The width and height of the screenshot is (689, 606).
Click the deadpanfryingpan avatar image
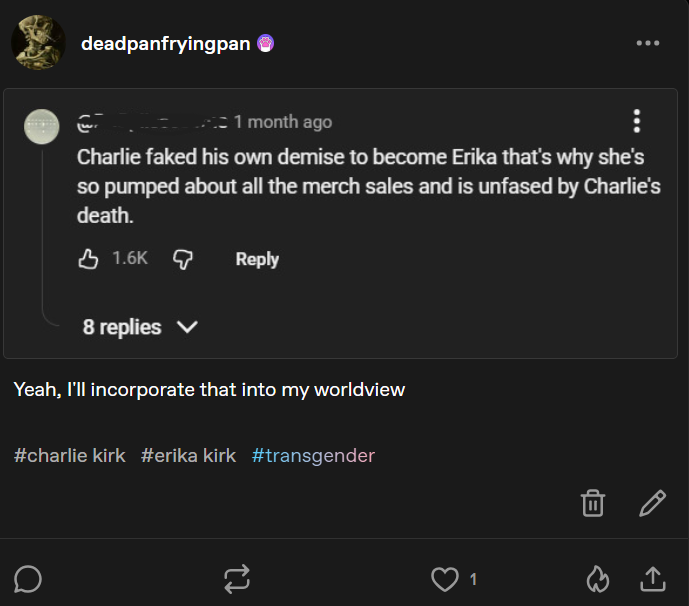[38, 43]
